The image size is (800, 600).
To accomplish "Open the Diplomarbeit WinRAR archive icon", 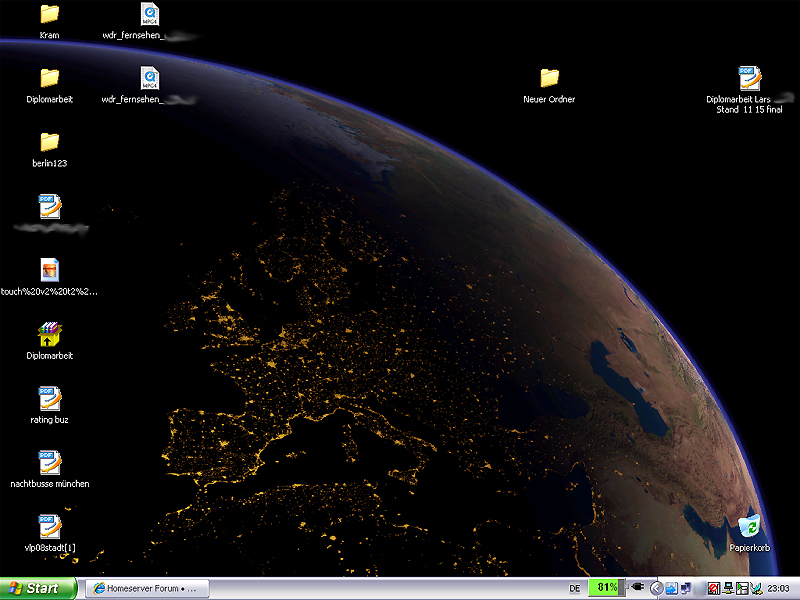I will (x=49, y=335).
